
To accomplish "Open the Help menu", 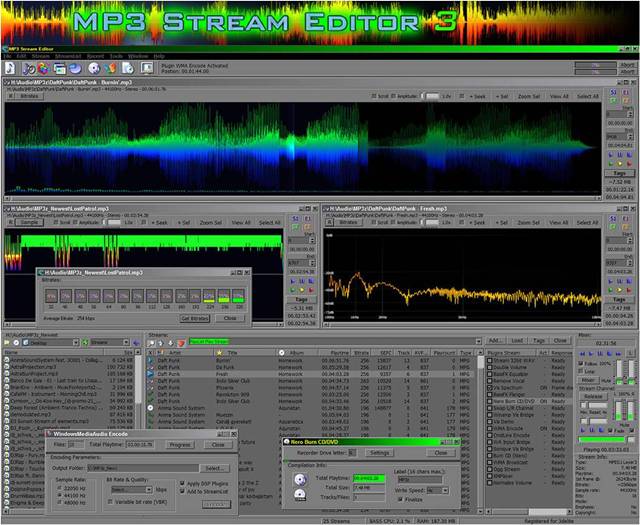I will [x=159, y=56].
